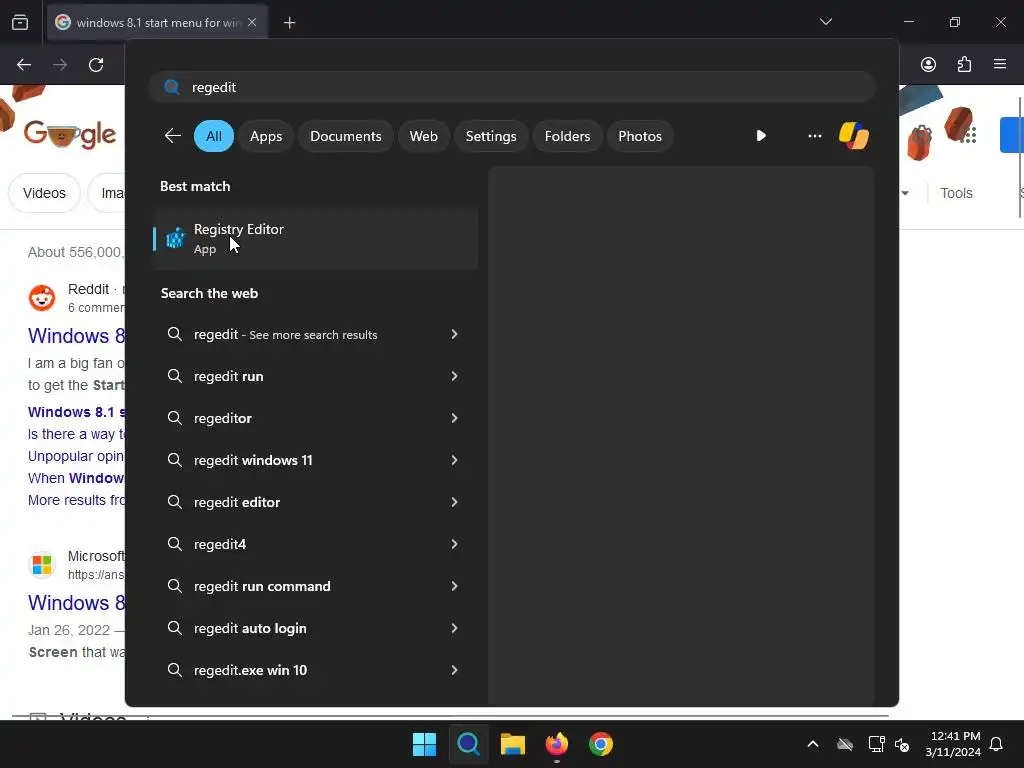Click the Reddit result icon
1024x768 pixels.
click(x=42, y=298)
